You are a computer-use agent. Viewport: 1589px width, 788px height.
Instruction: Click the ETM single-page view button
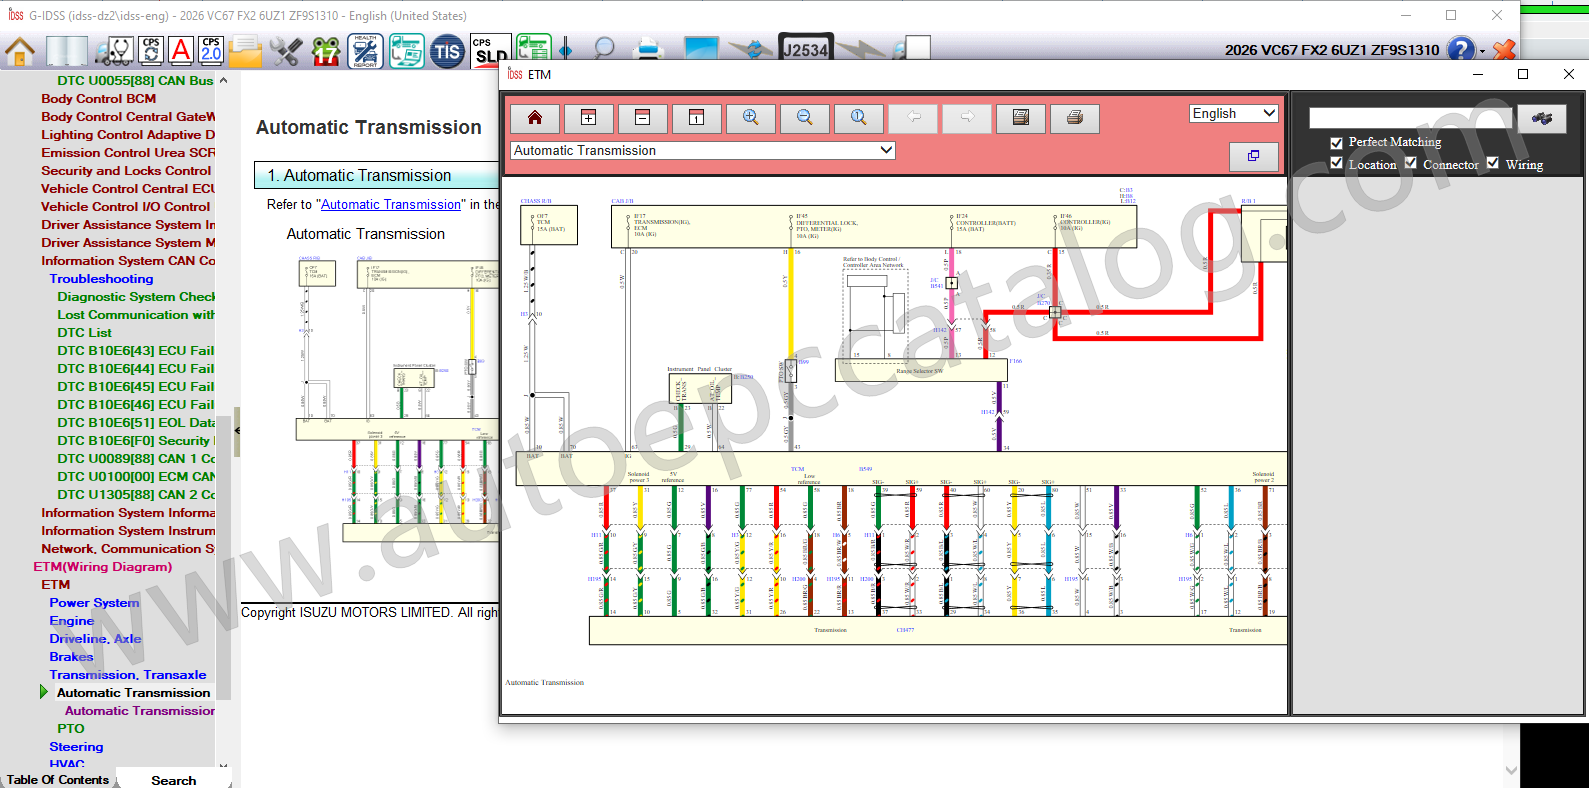pos(697,118)
